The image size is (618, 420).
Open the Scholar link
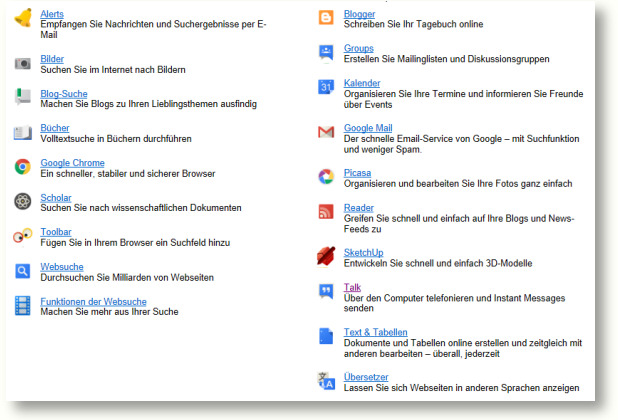tap(56, 198)
